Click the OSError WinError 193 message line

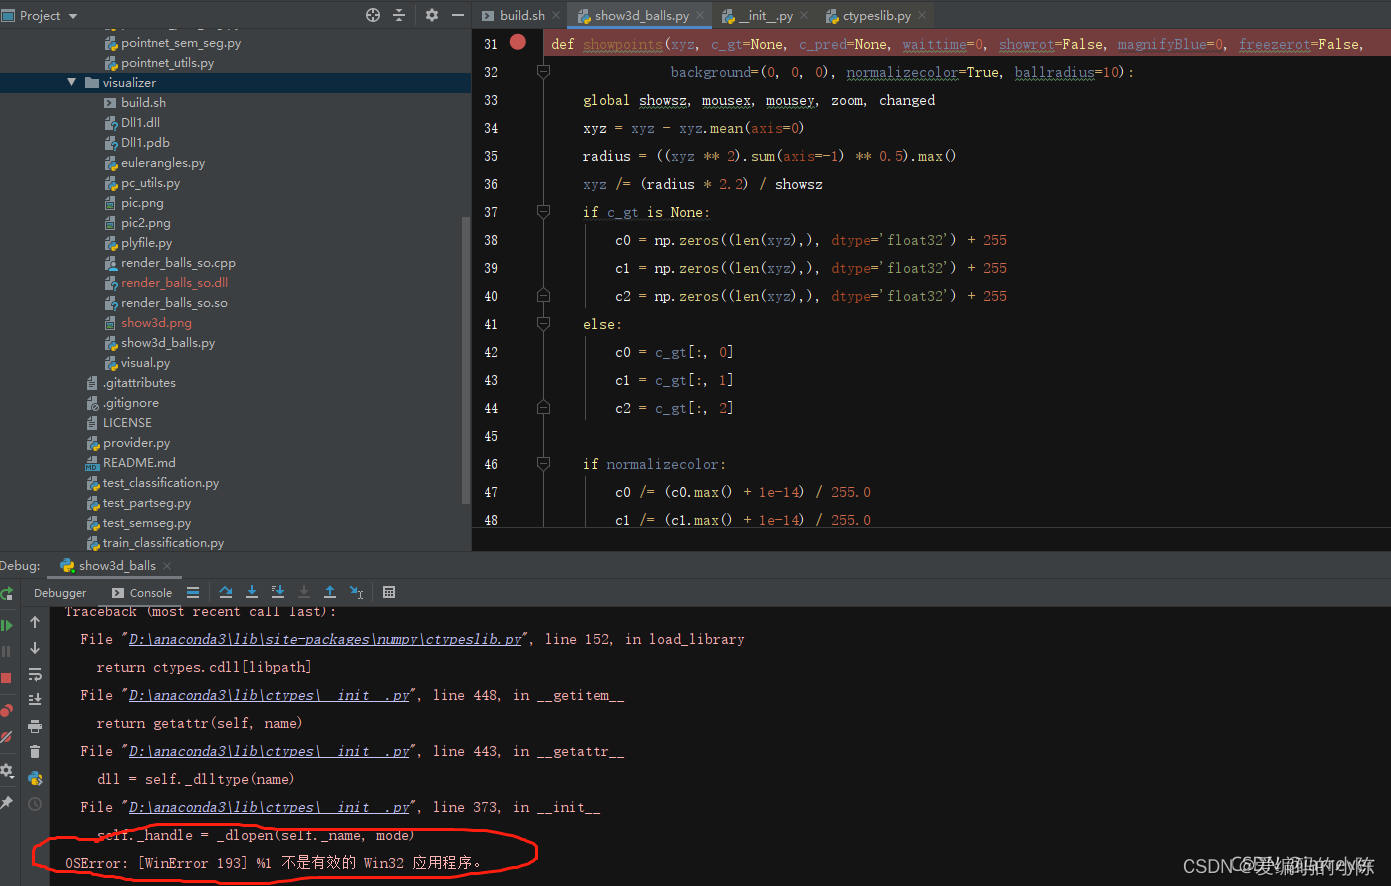pos(274,863)
